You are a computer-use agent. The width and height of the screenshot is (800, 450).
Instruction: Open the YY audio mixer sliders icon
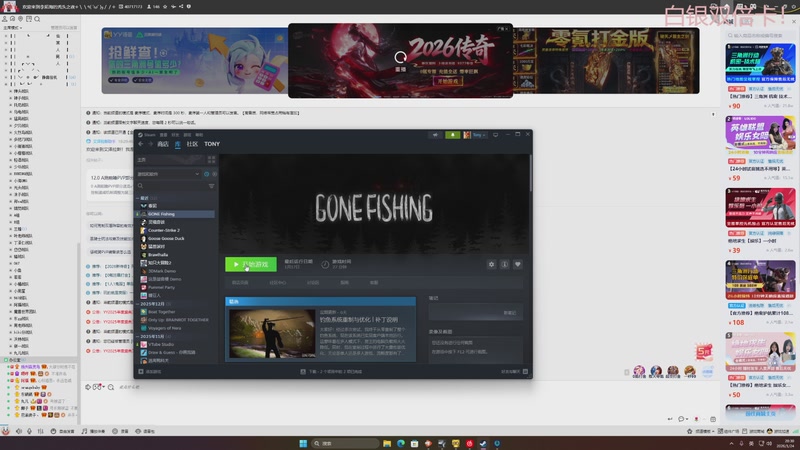coord(40,431)
